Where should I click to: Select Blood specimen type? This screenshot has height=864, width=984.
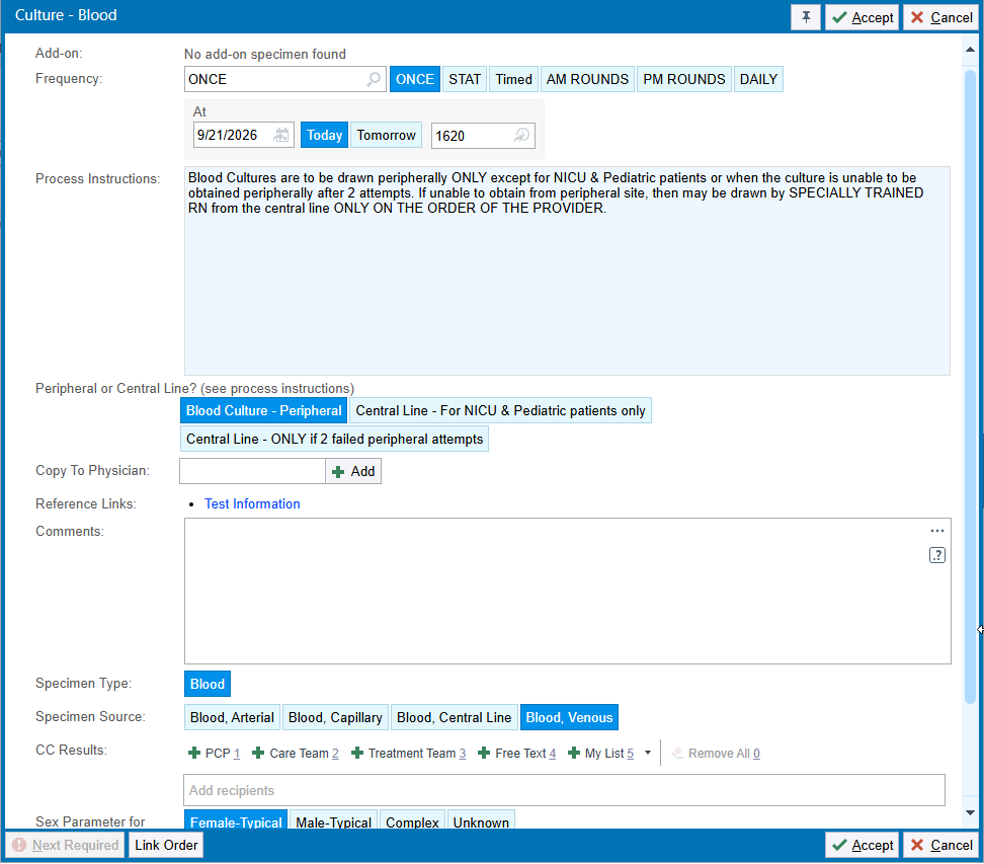tap(207, 685)
